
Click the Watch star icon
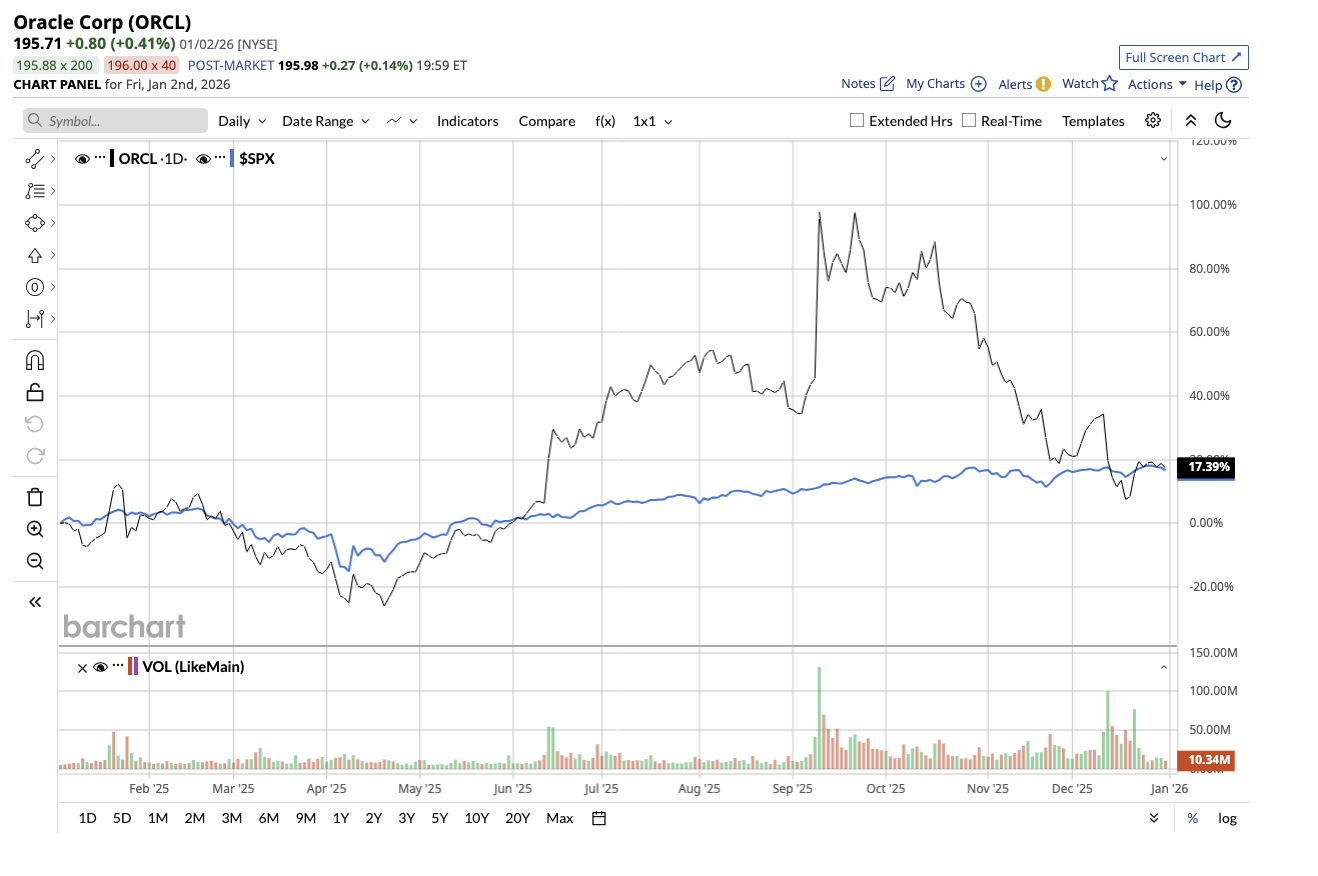[x=1109, y=84]
